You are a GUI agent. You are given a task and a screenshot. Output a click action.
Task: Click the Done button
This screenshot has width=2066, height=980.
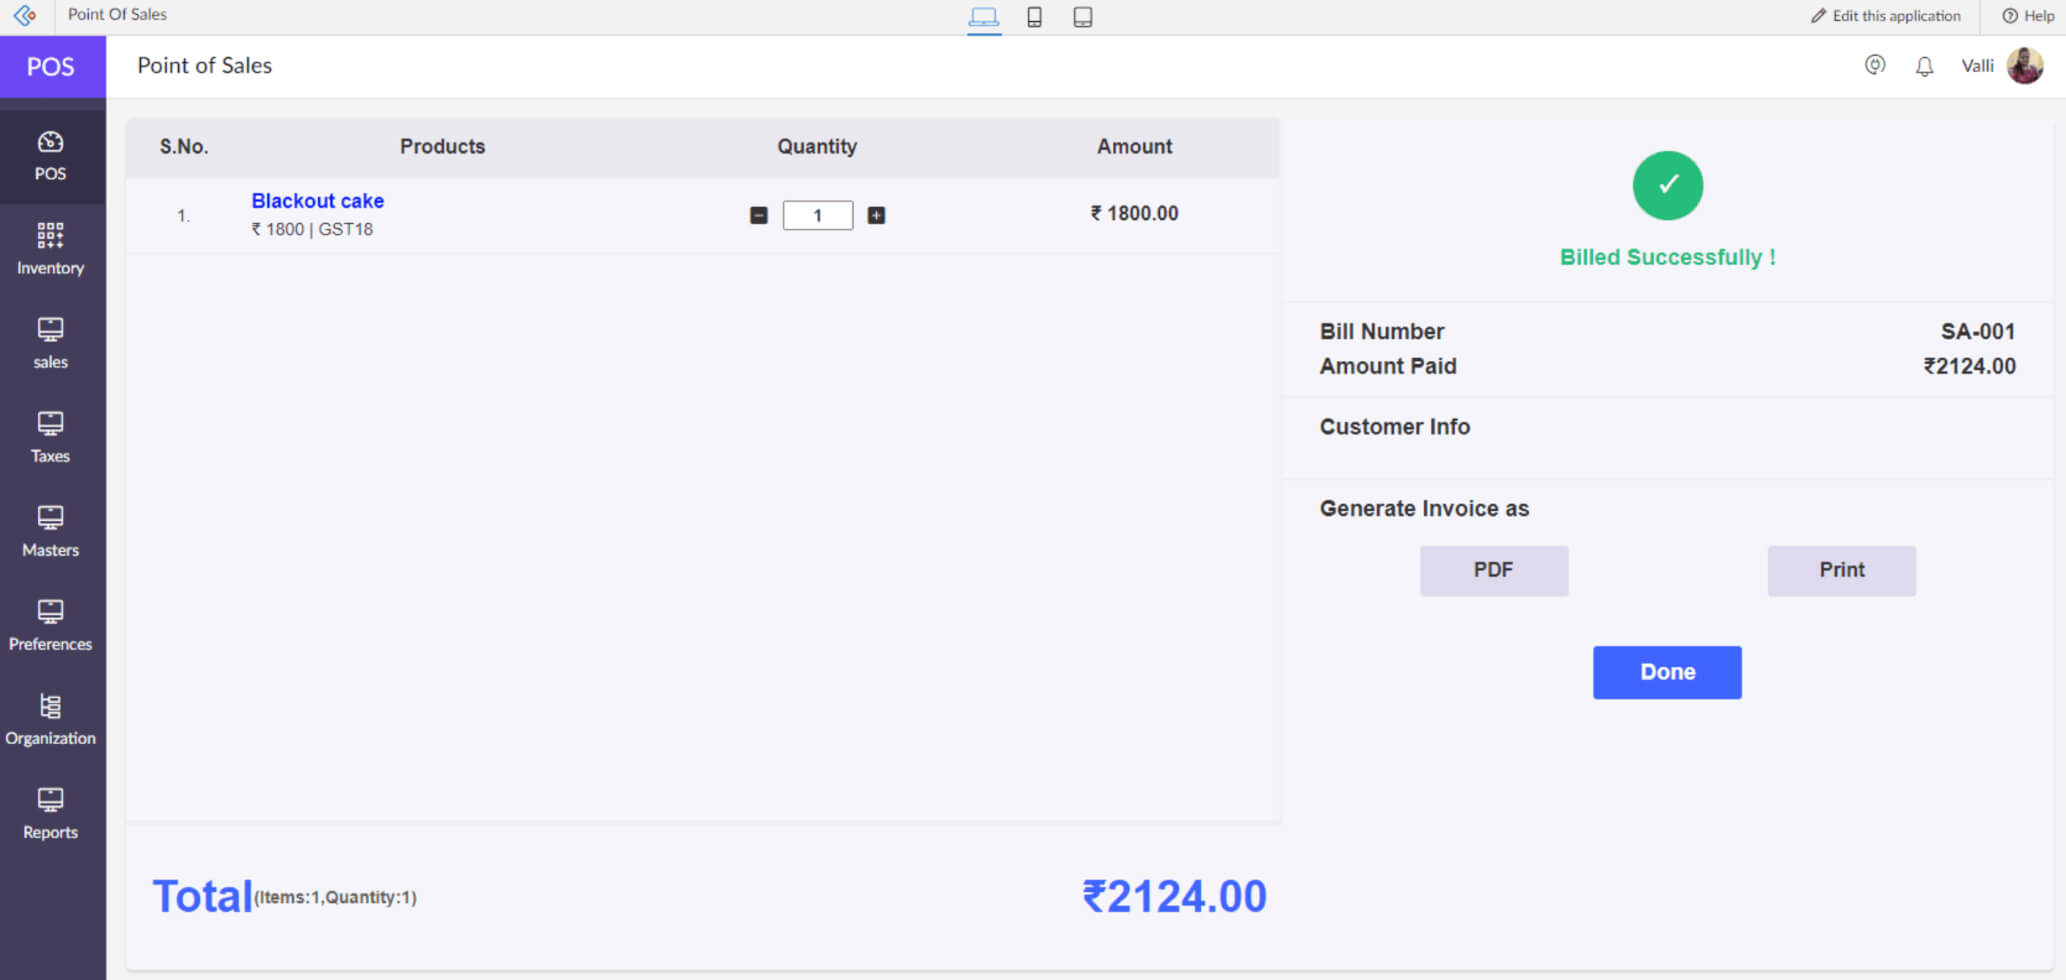pyautogui.click(x=1666, y=672)
